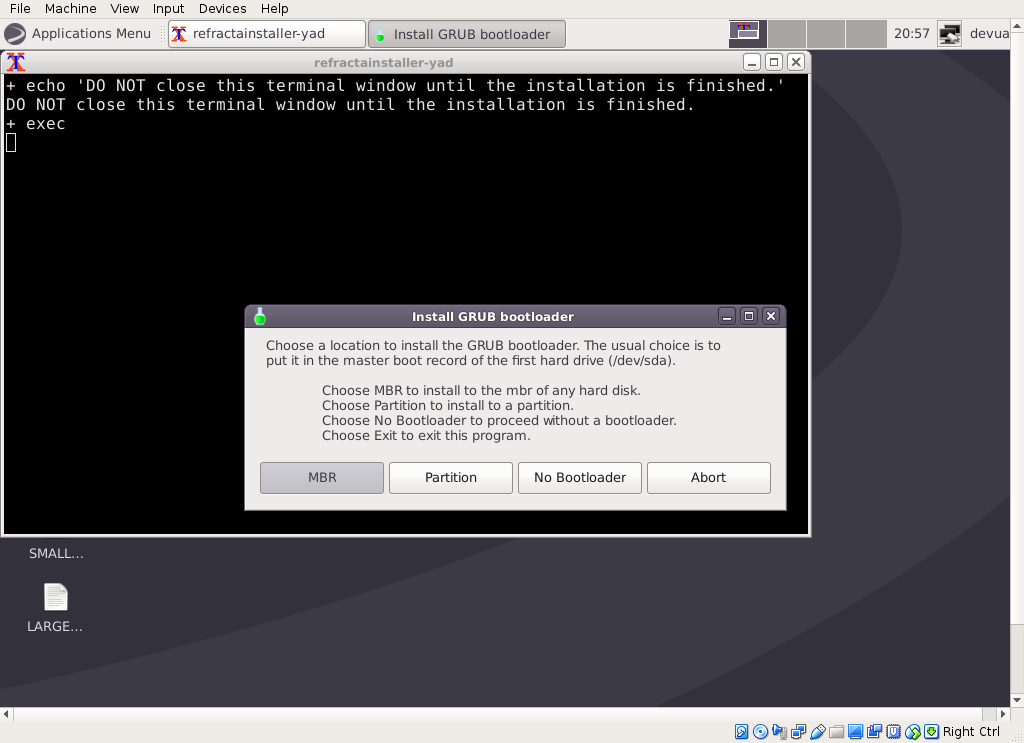Click the Partition button in GRUB dialog

(x=451, y=477)
